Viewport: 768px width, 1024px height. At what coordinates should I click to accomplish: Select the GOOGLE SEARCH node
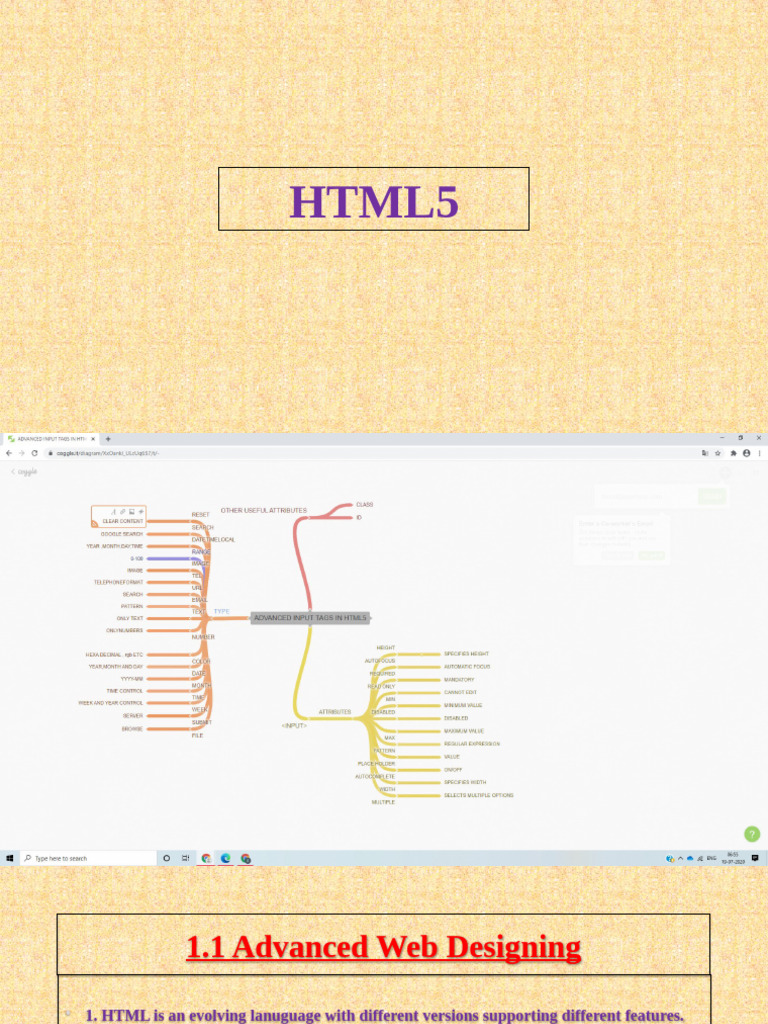pos(121,534)
